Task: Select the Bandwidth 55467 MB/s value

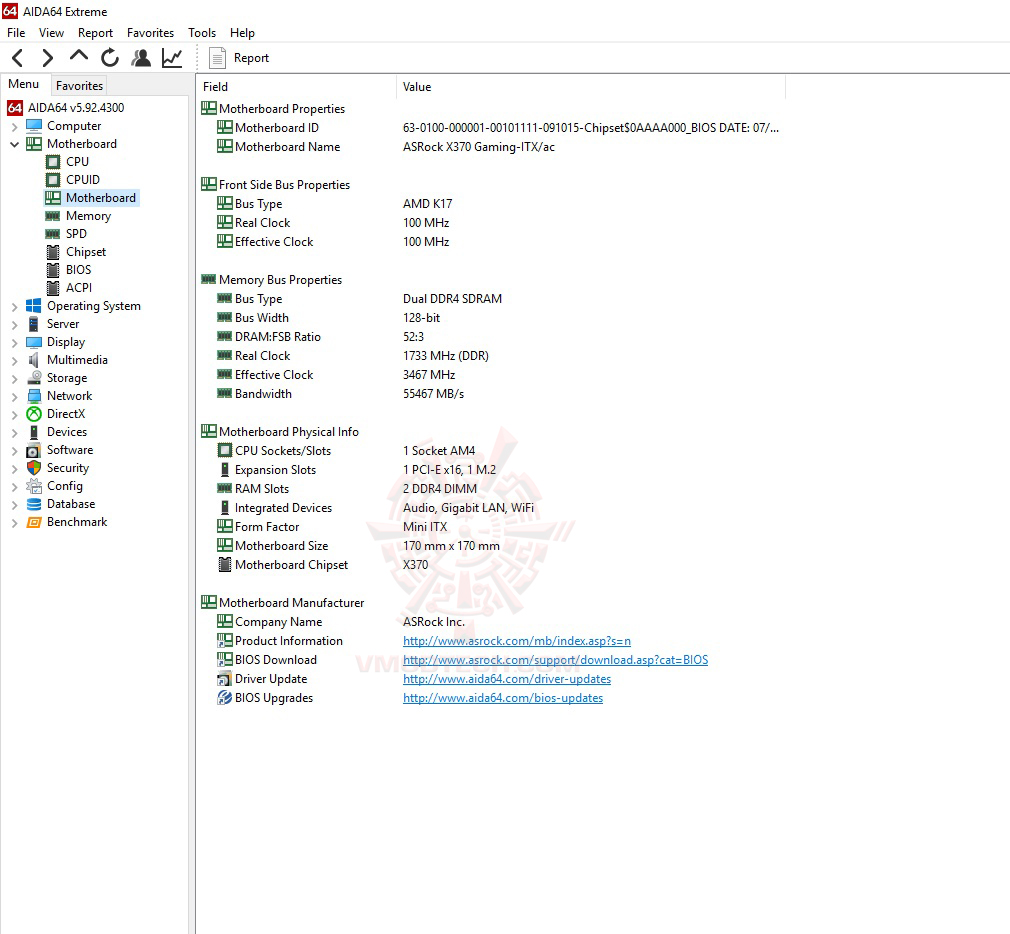Action: [x=434, y=394]
